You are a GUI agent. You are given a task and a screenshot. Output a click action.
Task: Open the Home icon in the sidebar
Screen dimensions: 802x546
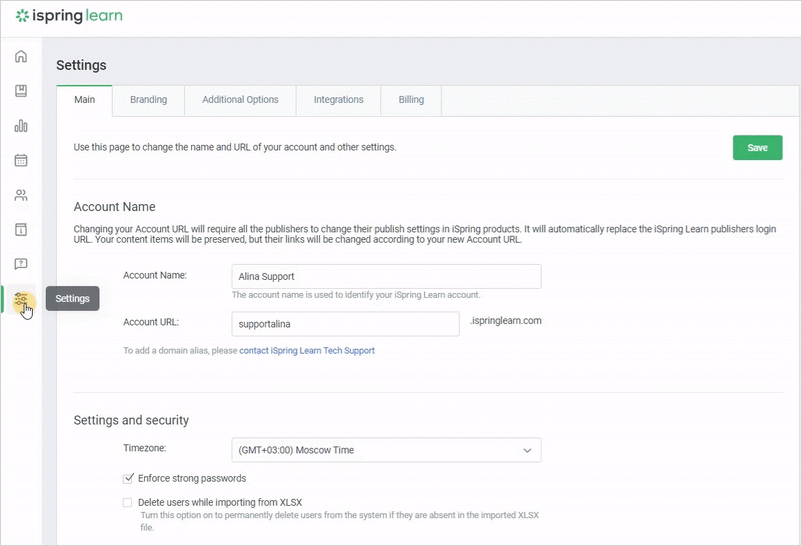point(21,56)
